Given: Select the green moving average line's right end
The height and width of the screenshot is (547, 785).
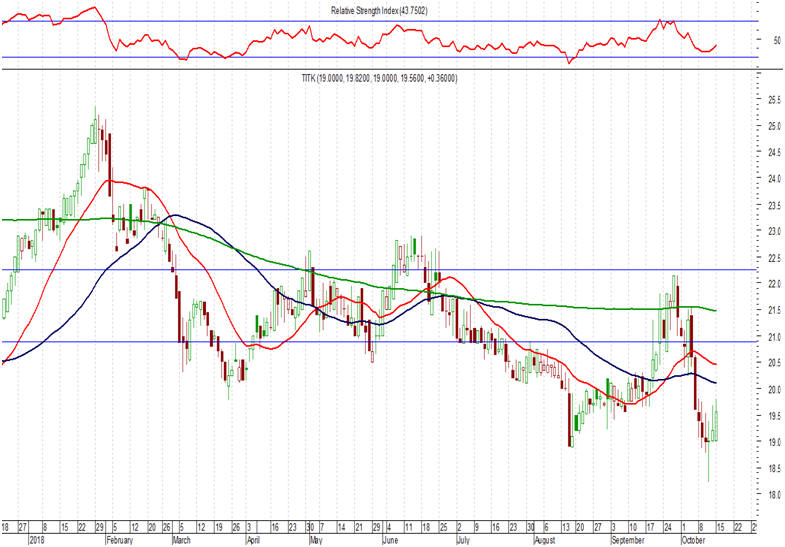Looking at the screenshot, I should pyautogui.click(x=715, y=311).
